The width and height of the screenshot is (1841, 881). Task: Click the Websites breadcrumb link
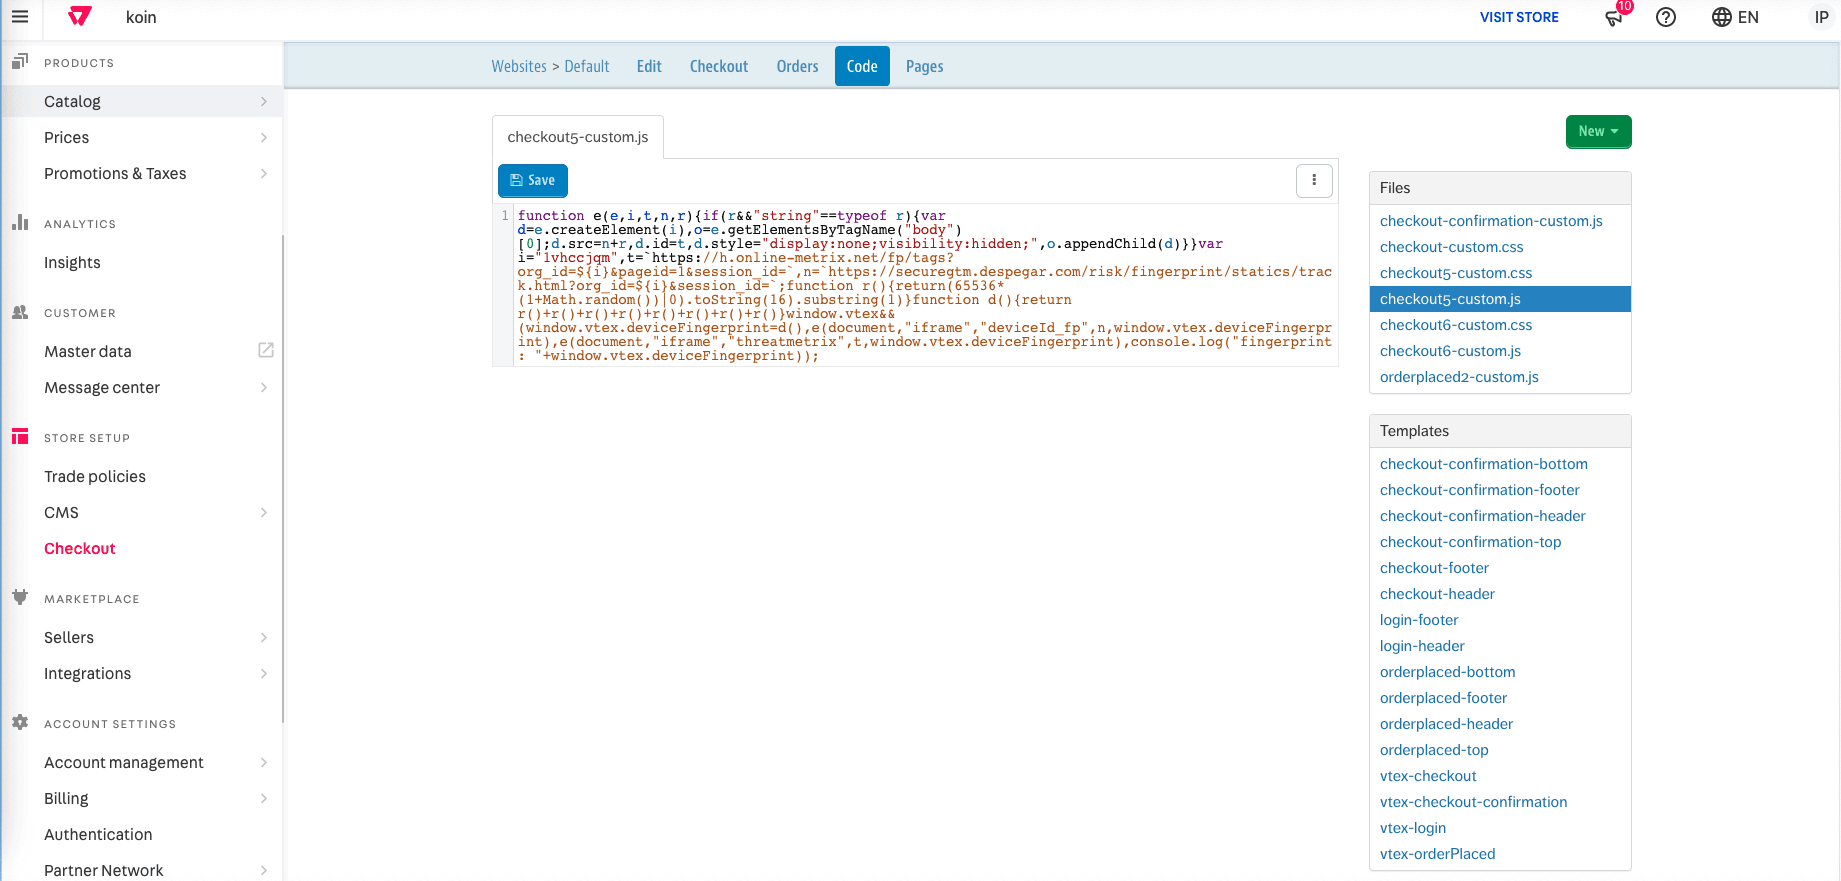519,66
